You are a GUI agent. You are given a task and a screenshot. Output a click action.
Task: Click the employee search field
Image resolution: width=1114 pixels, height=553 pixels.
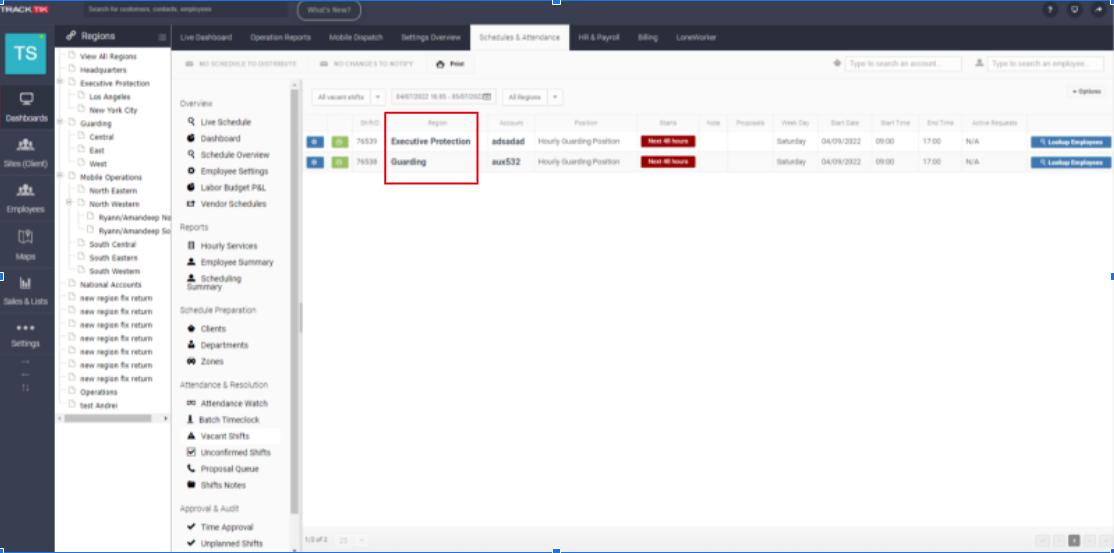pyautogui.click(x=1047, y=64)
